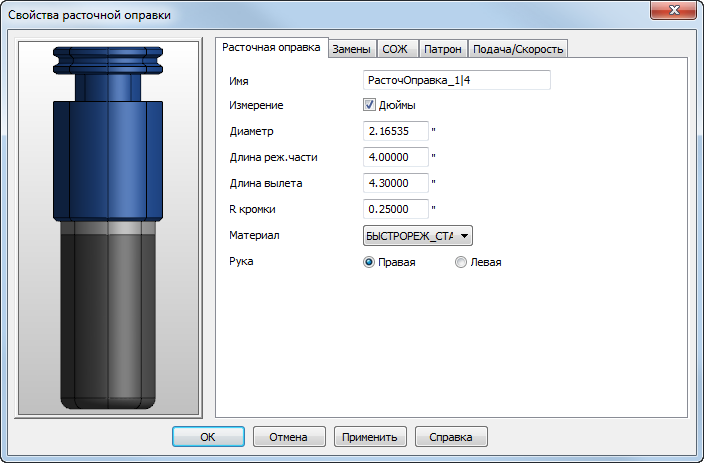Close the Свойства расточной оправки dialog

[x=673, y=10]
